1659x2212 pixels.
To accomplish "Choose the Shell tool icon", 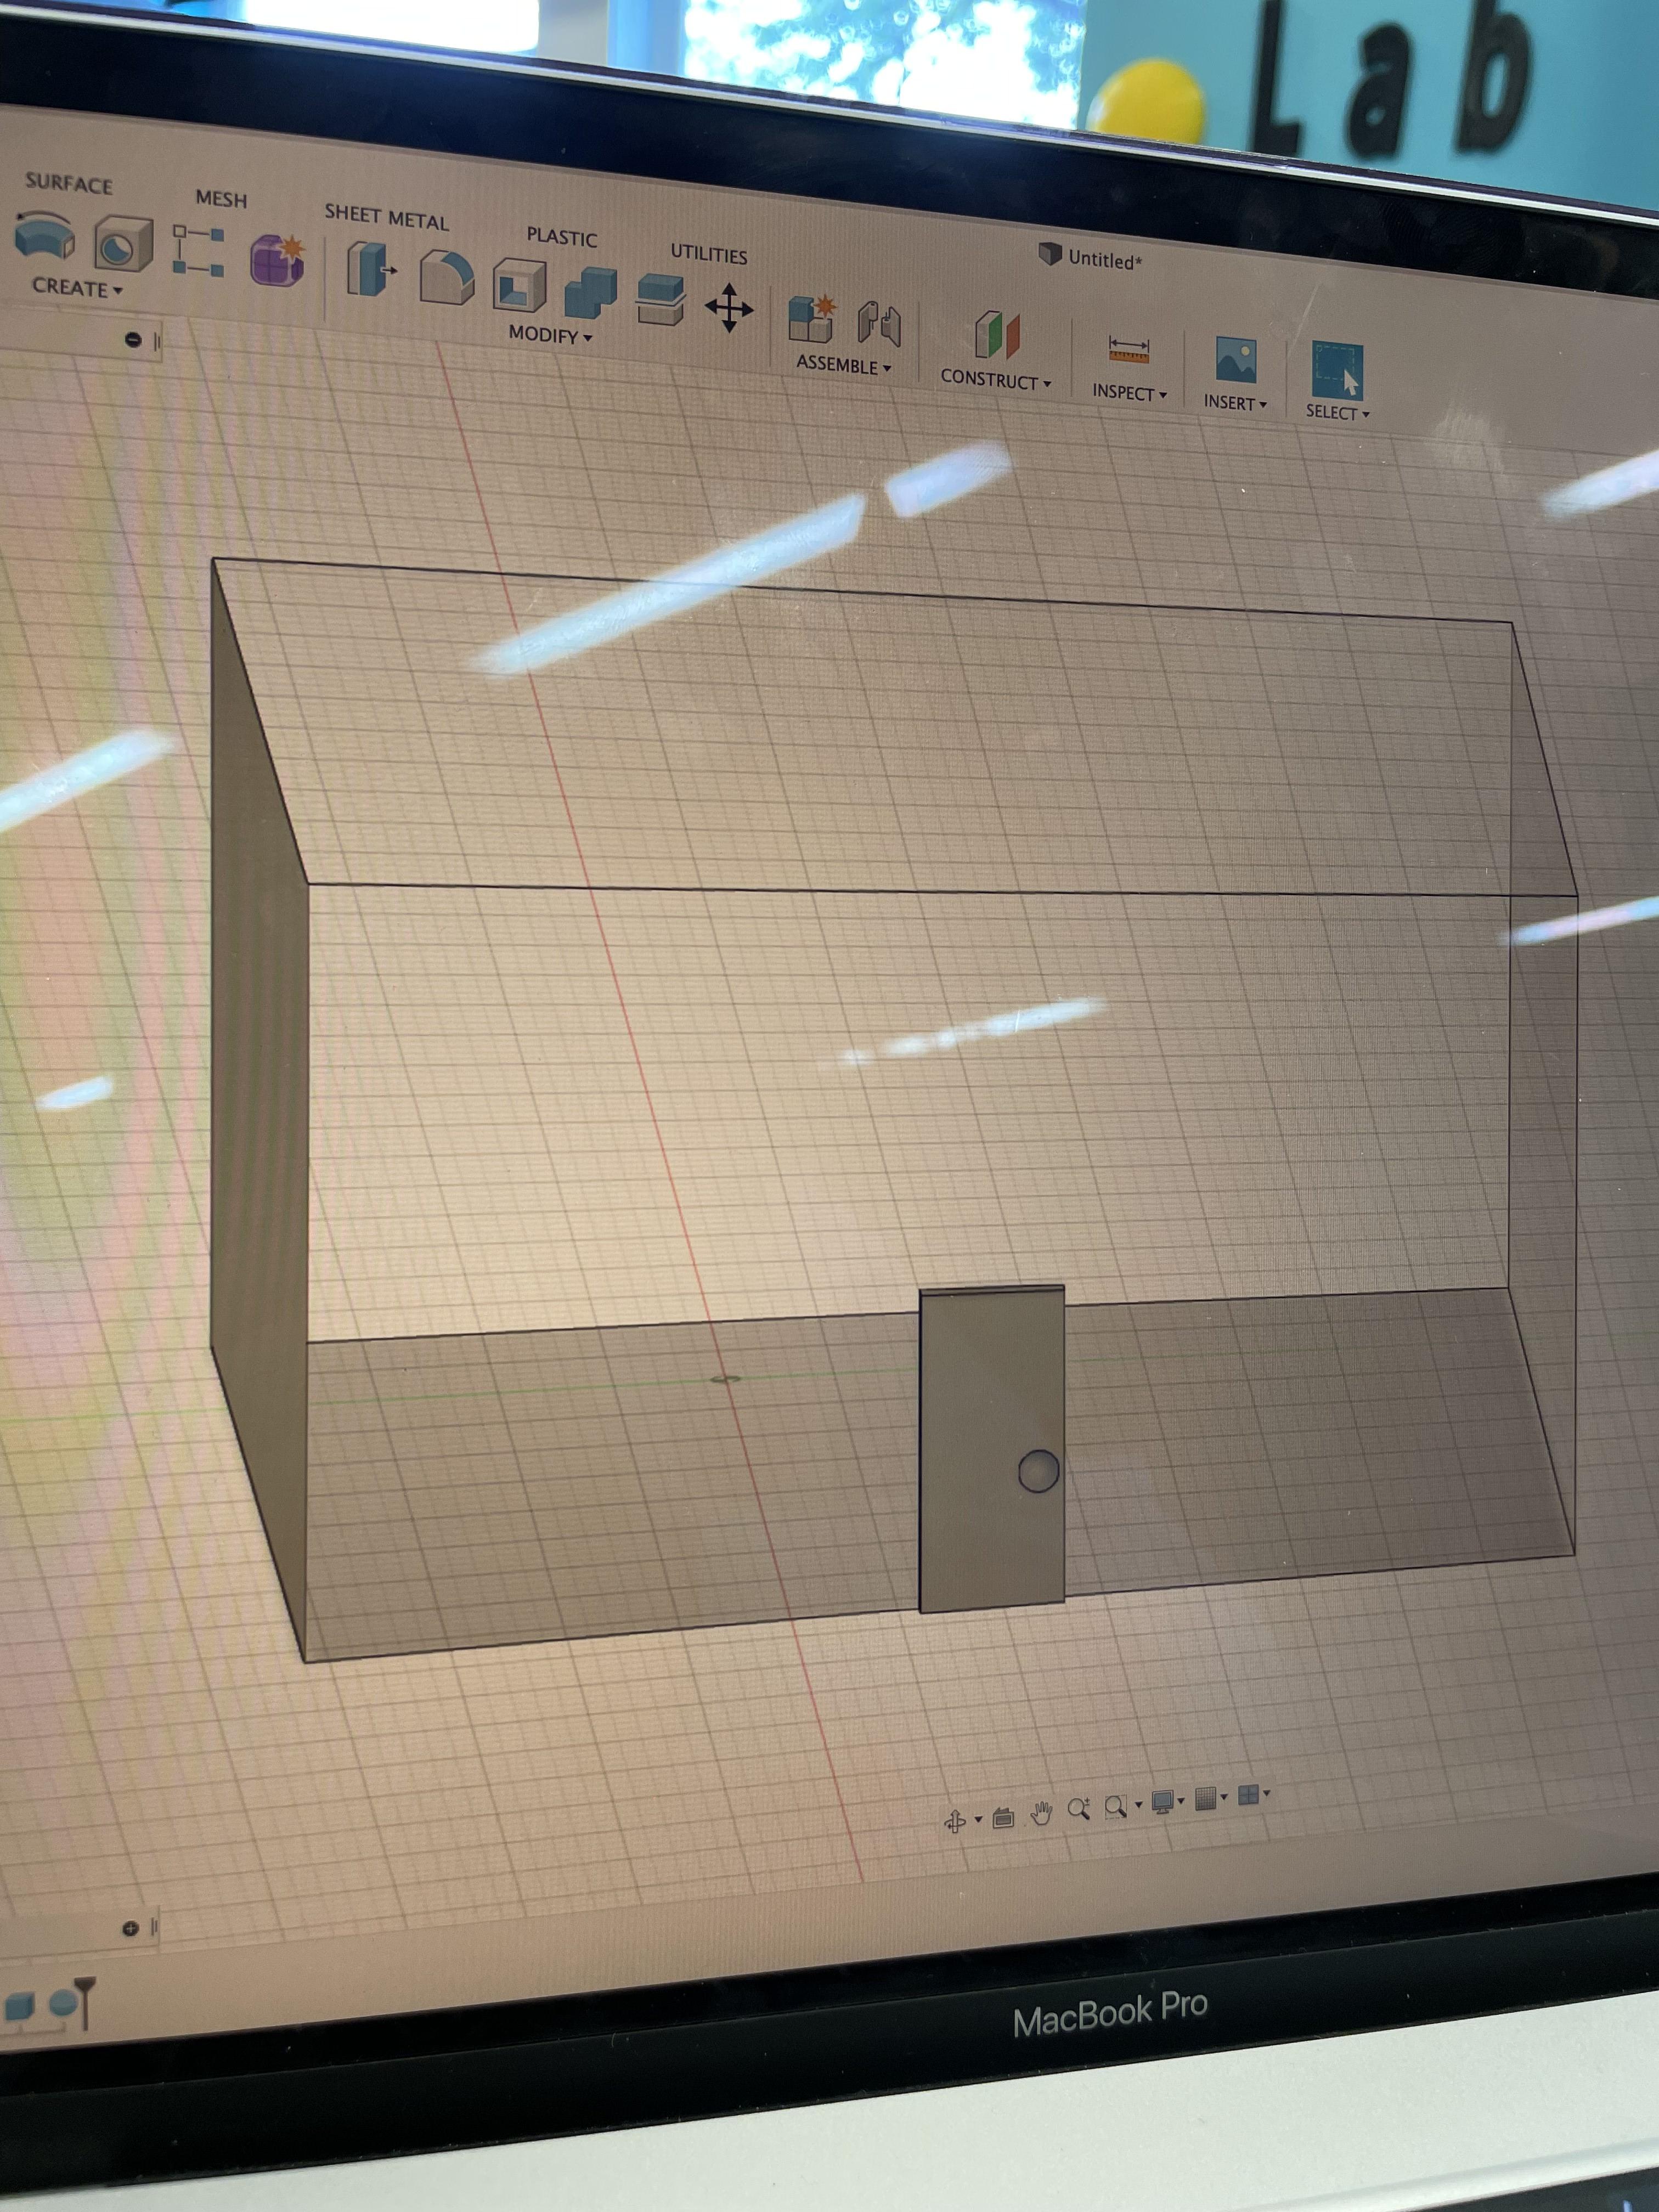I will pyautogui.click(x=519, y=285).
